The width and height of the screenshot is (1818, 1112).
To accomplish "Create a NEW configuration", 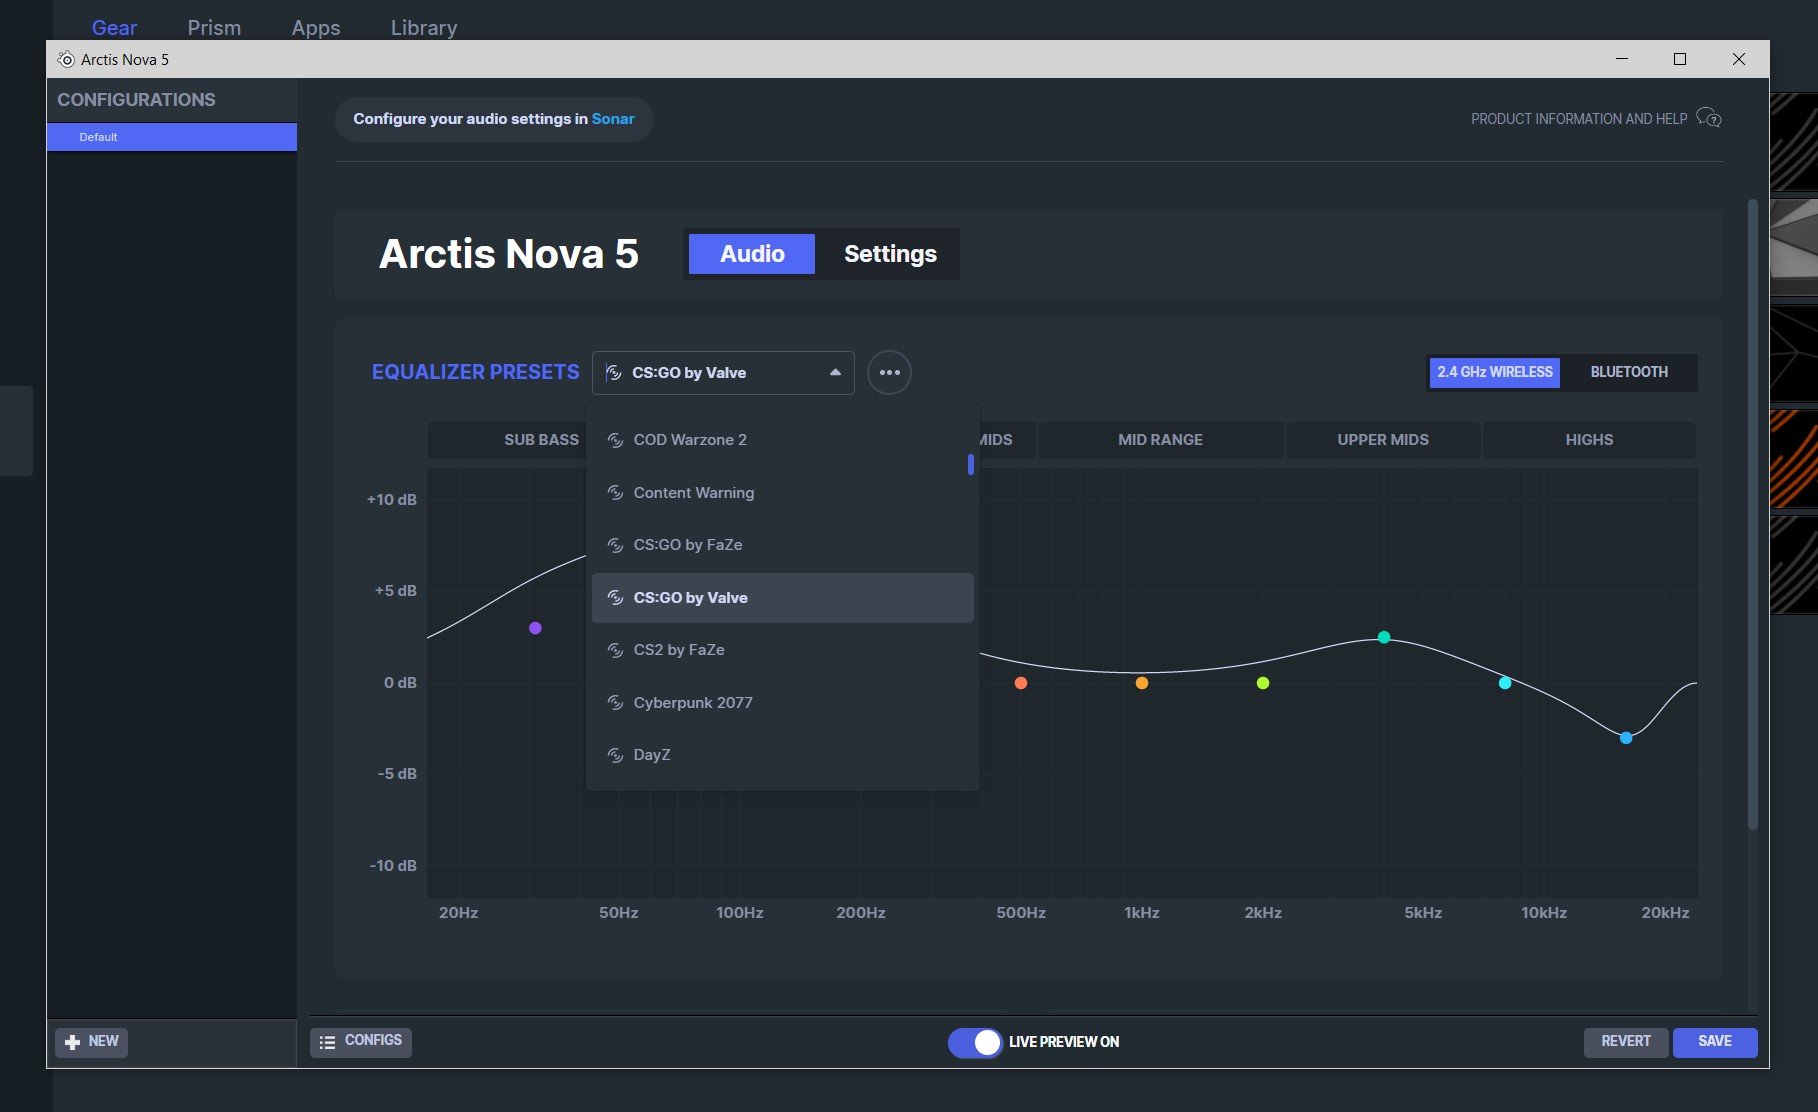I will (91, 1042).
